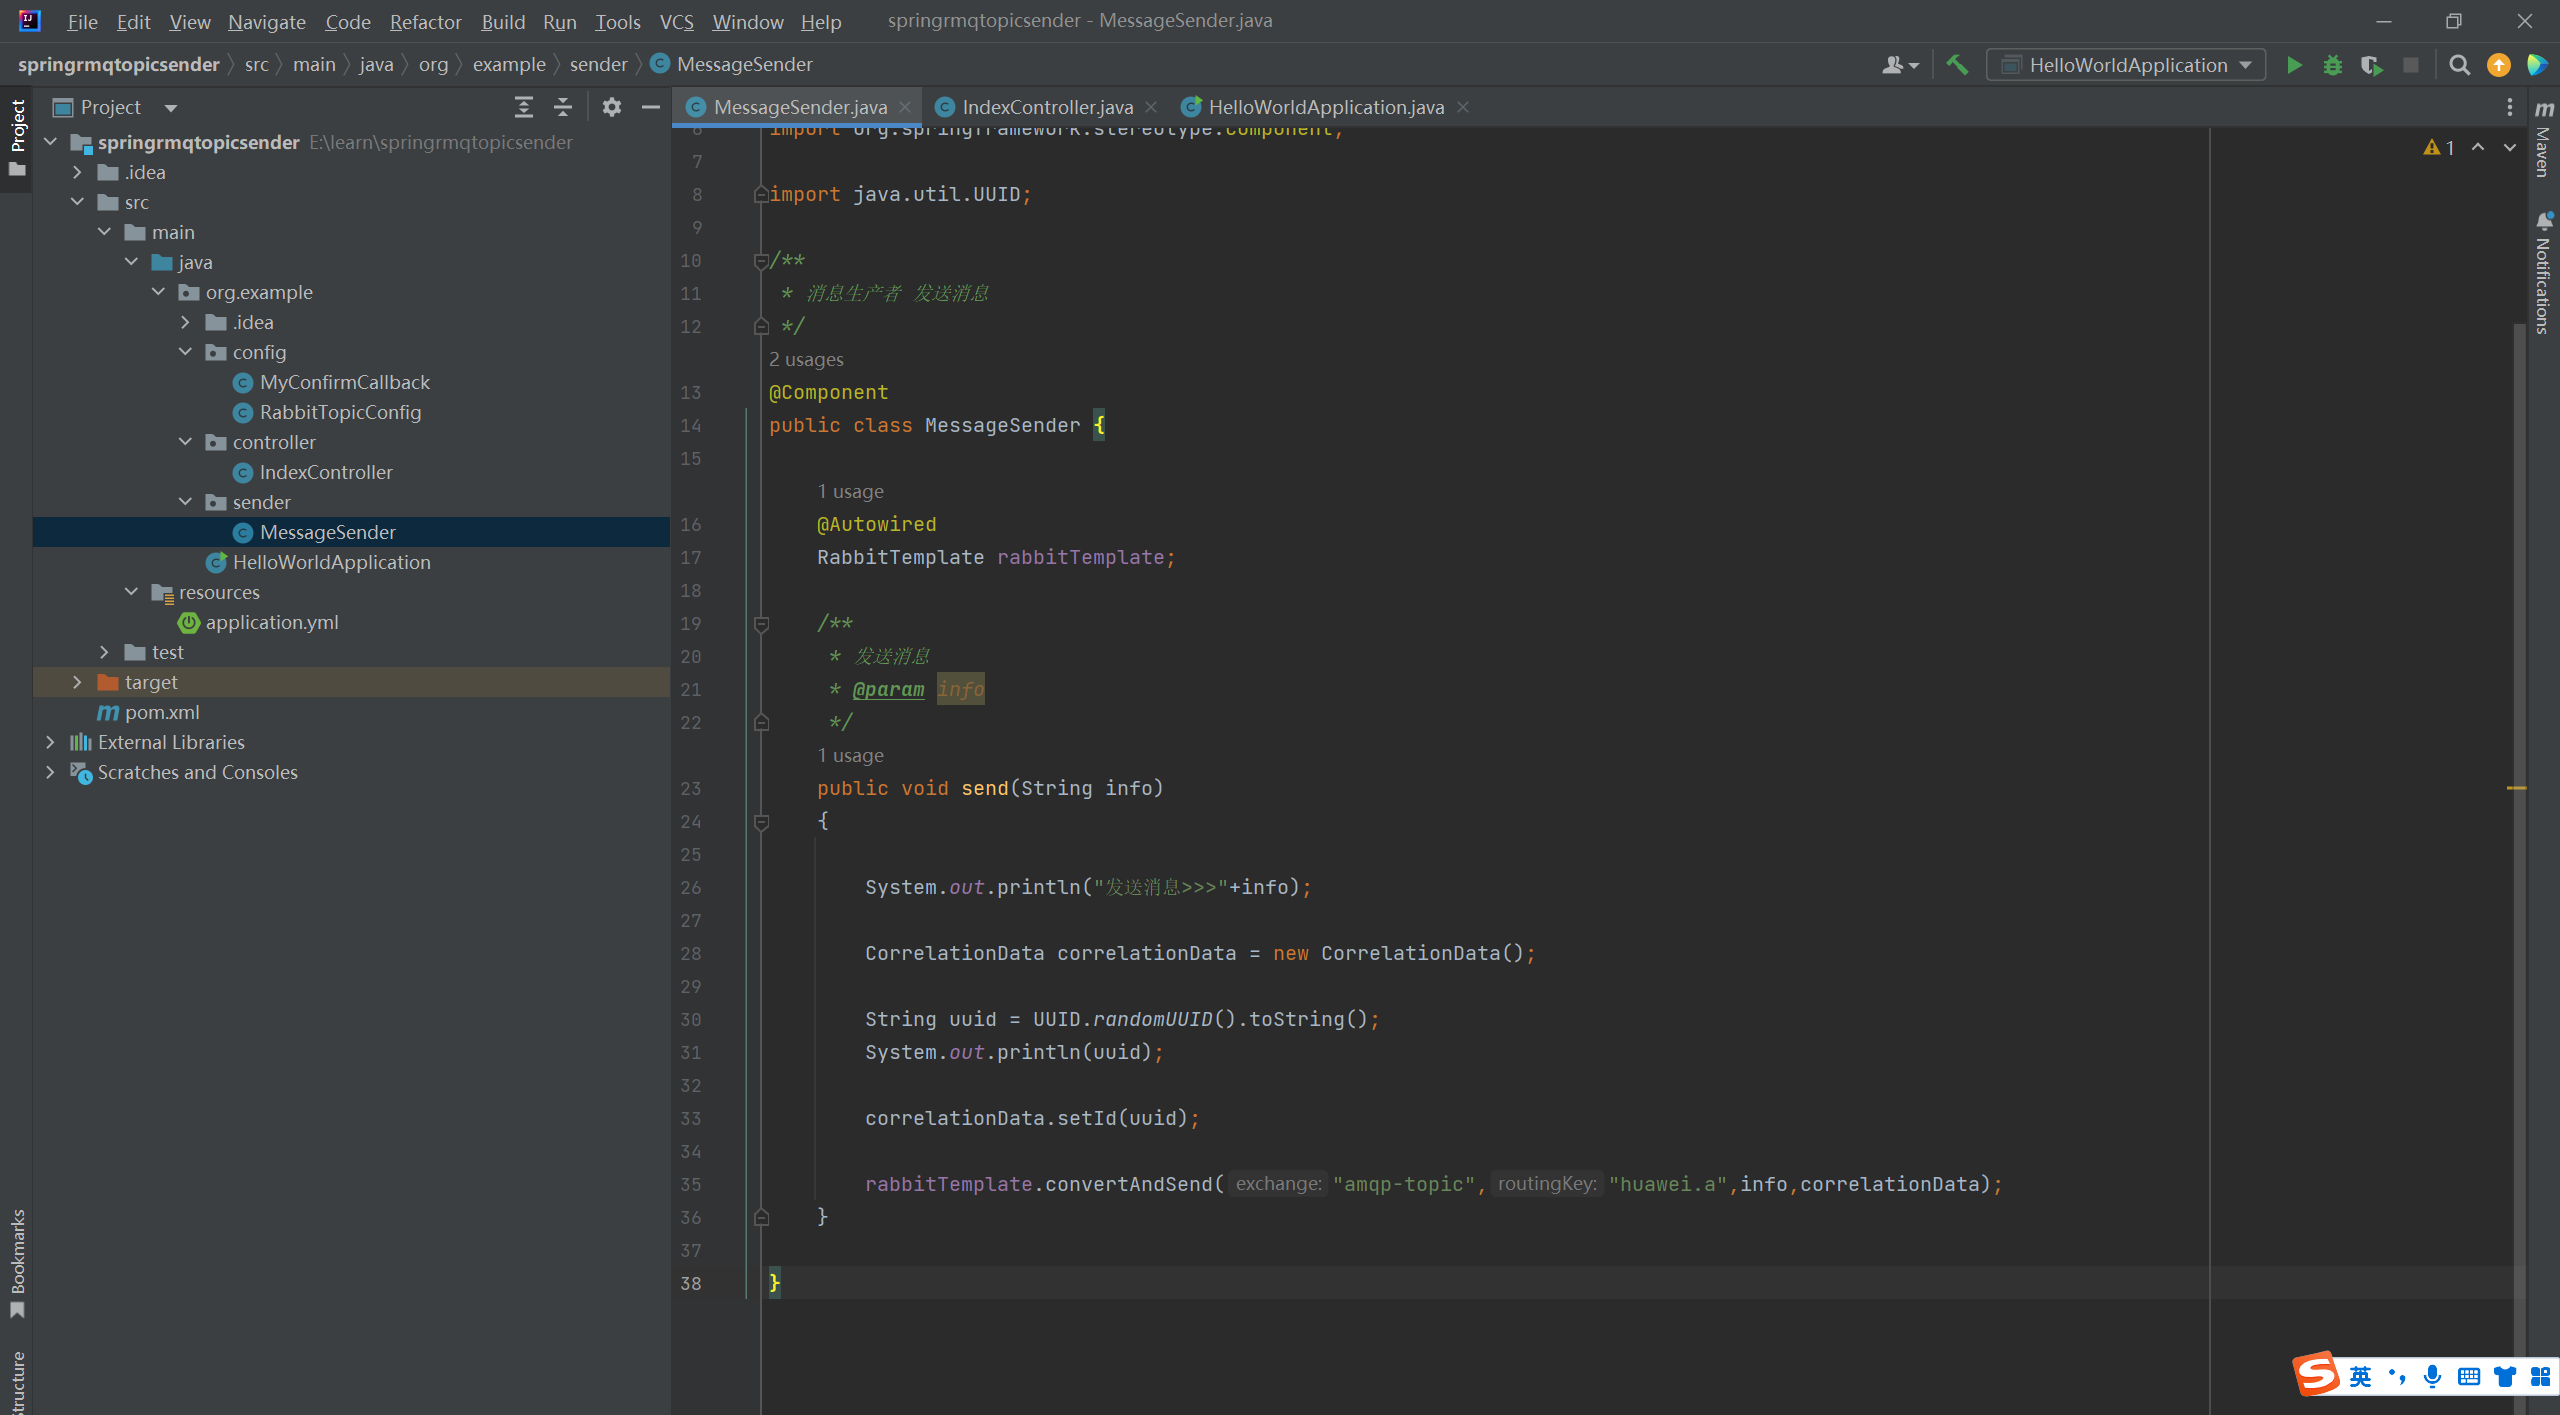The height and width of the screenshot is (1415, 2560).
Task: Click the warning indicator in editor
Action: 2439,147
